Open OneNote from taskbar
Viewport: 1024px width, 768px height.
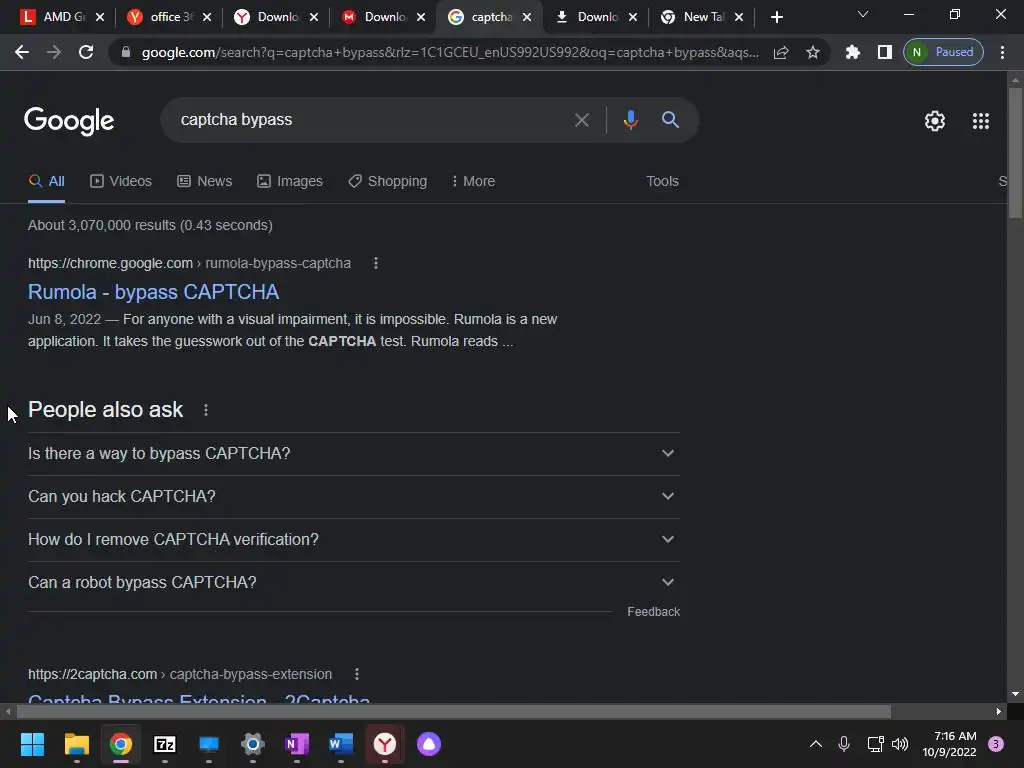point(296,744)
